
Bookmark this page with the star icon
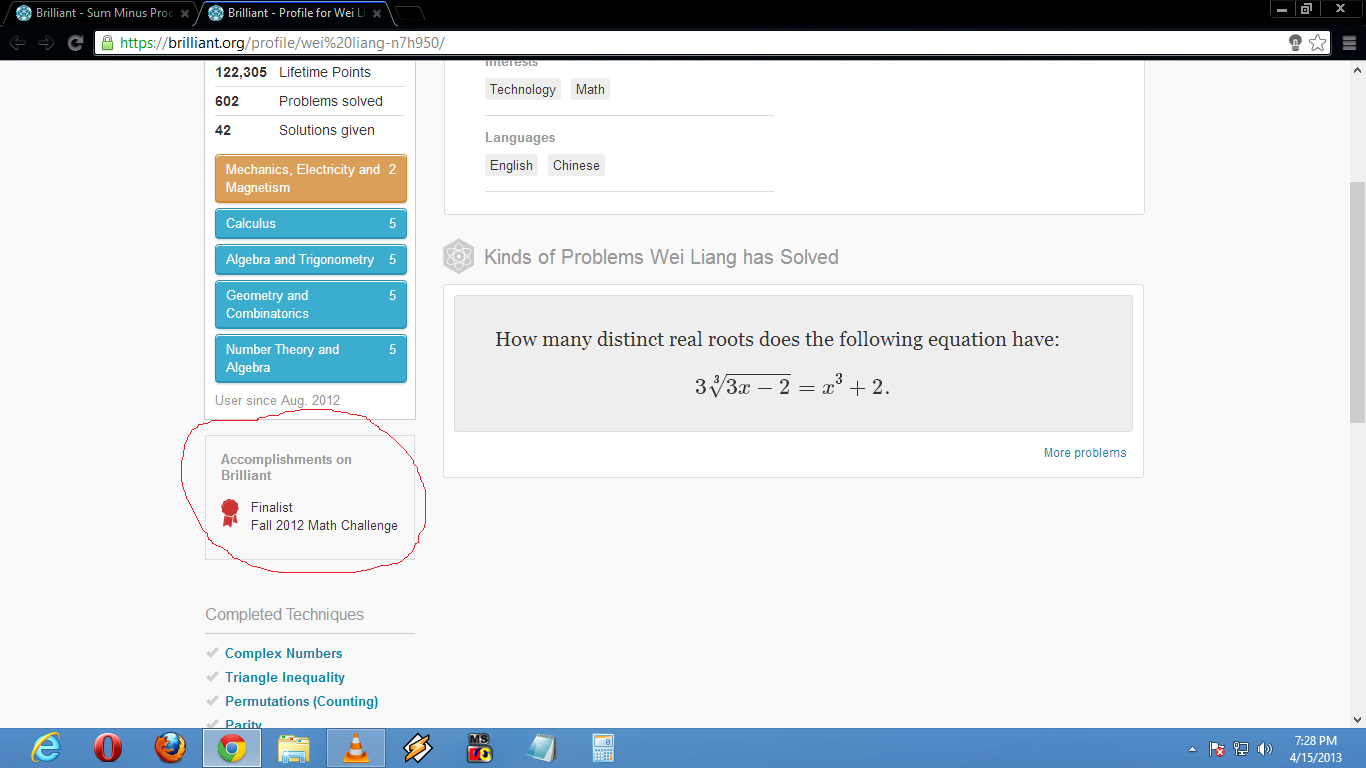tap(1318, 43)
